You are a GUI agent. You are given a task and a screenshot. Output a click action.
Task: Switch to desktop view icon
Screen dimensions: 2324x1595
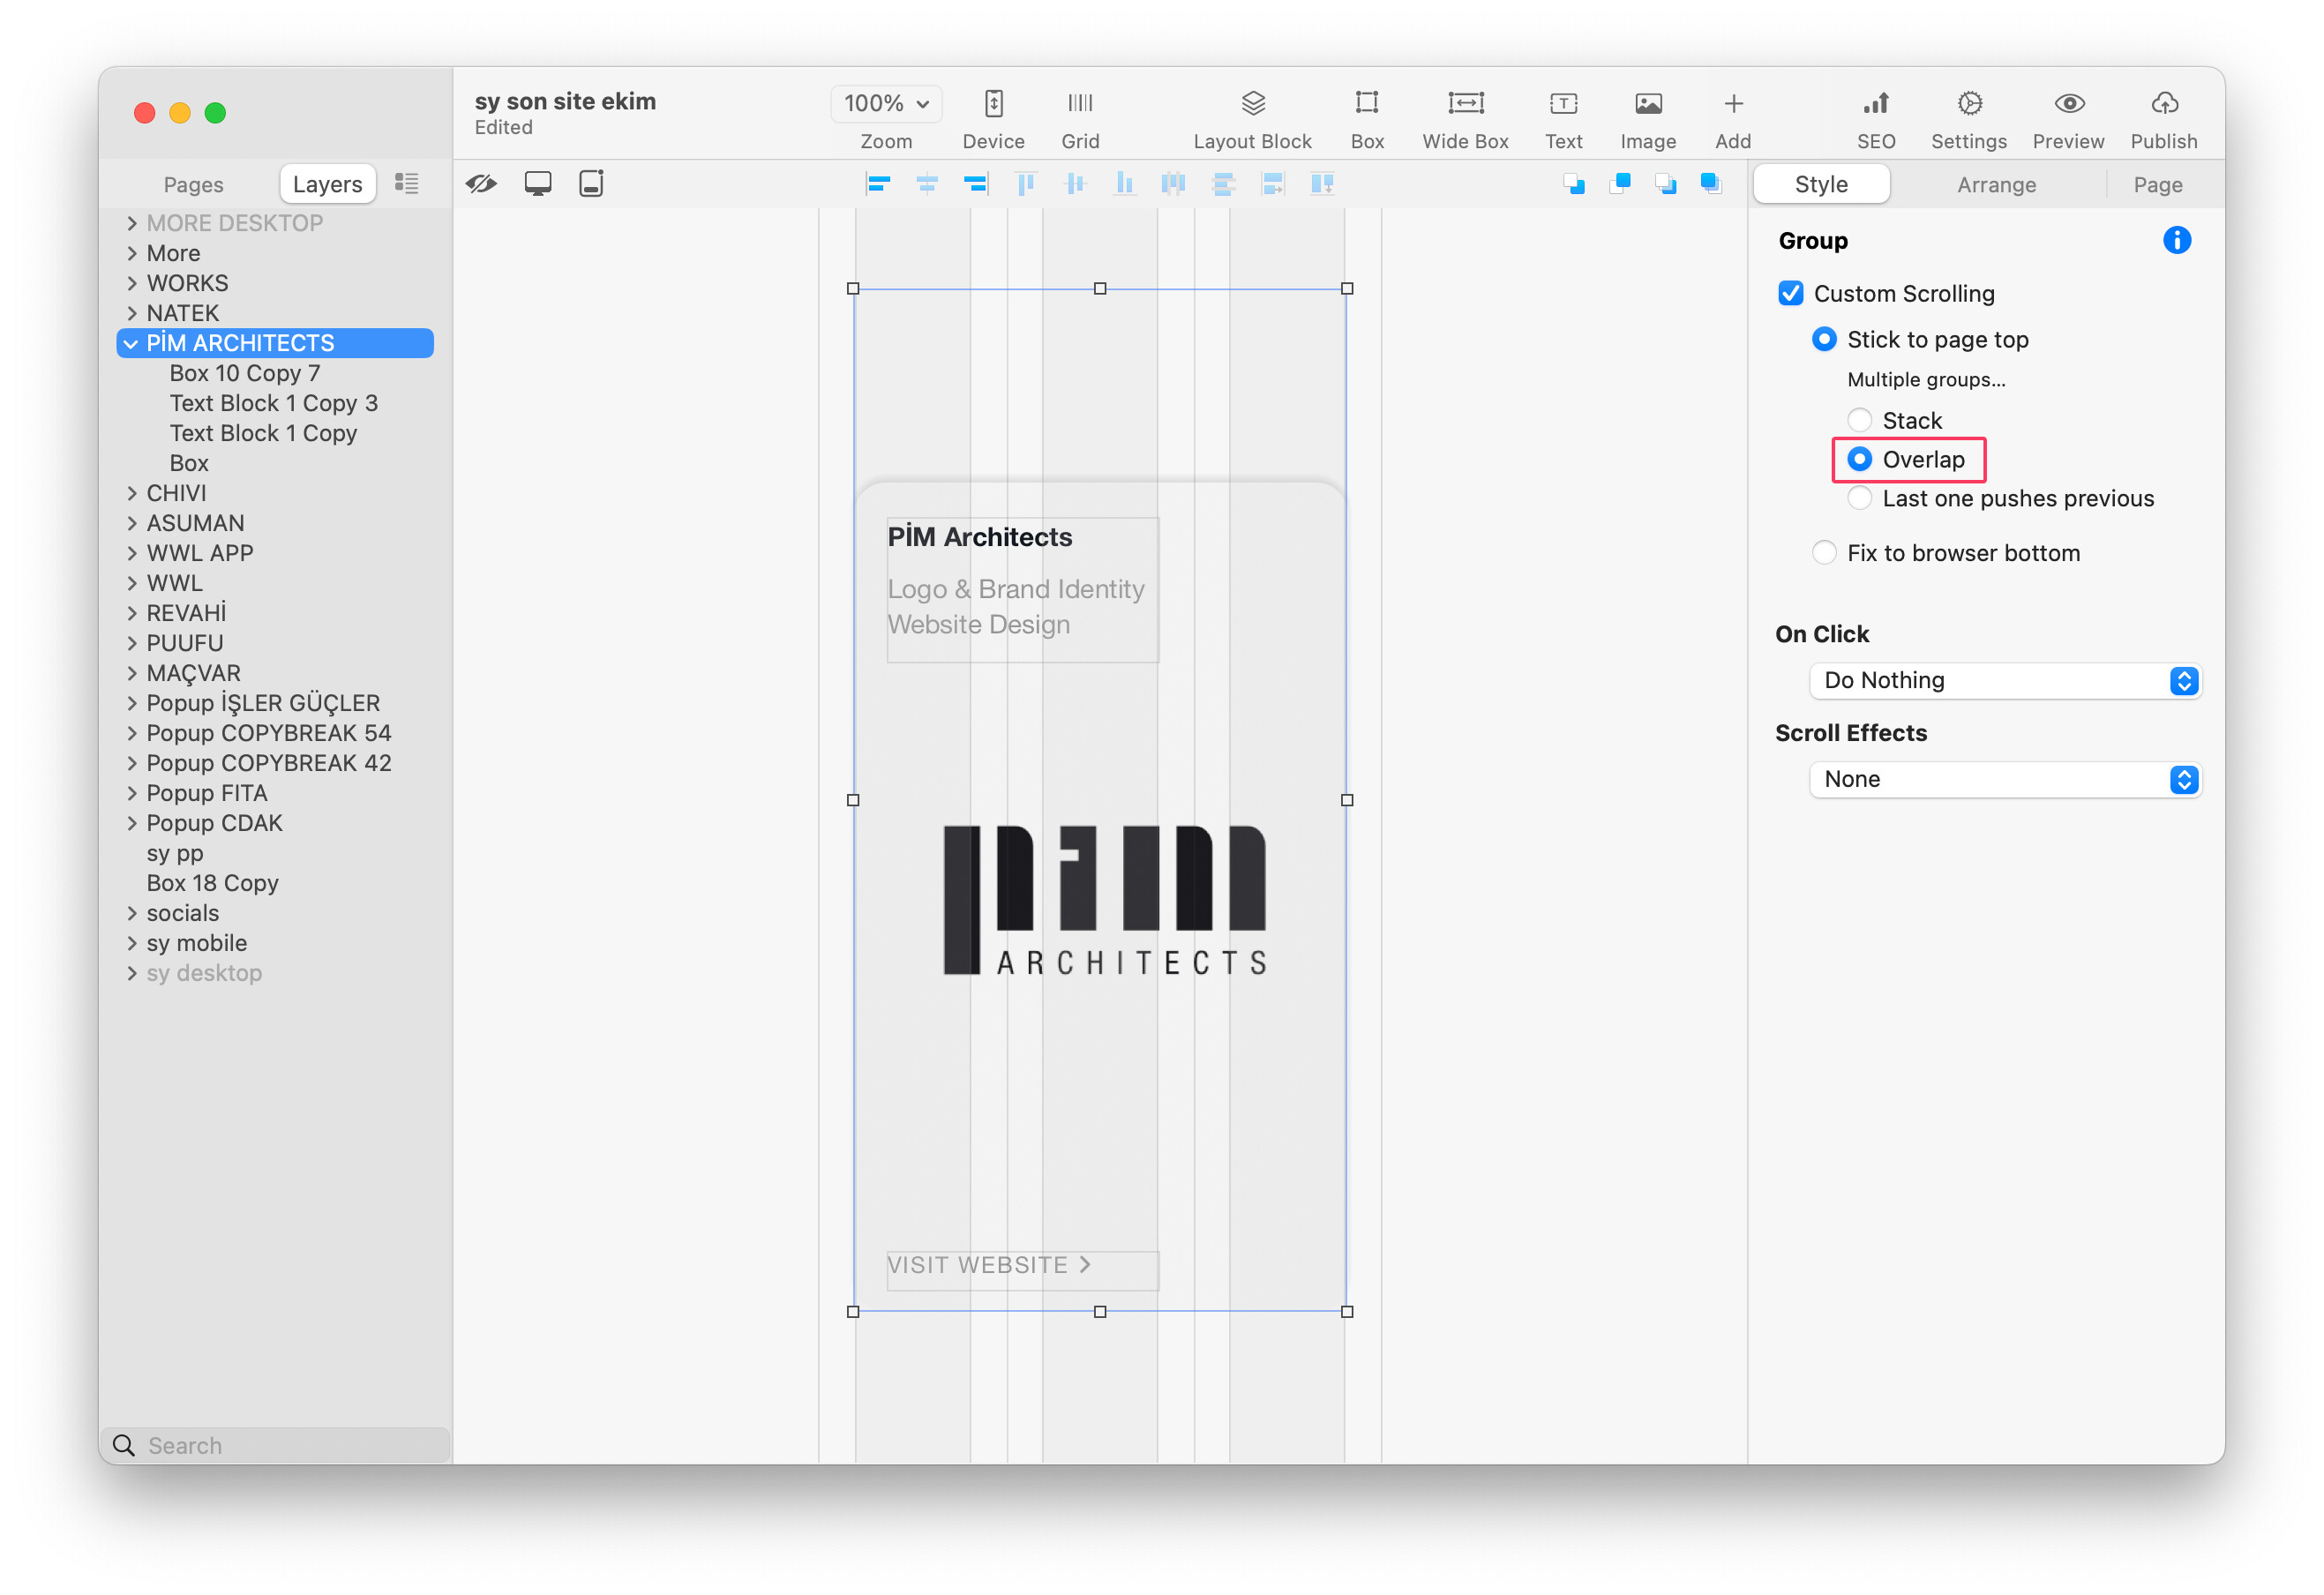[x=537, y=184]
